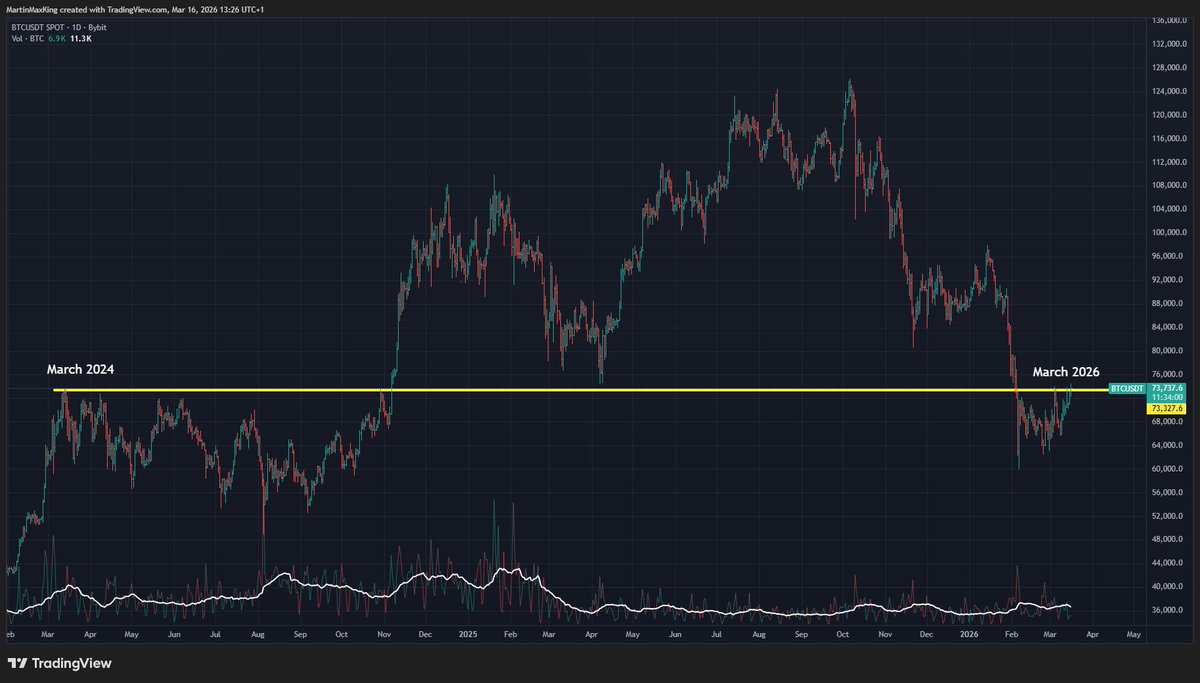Click the 64,000.0 price axis label

click(1169, 445)
